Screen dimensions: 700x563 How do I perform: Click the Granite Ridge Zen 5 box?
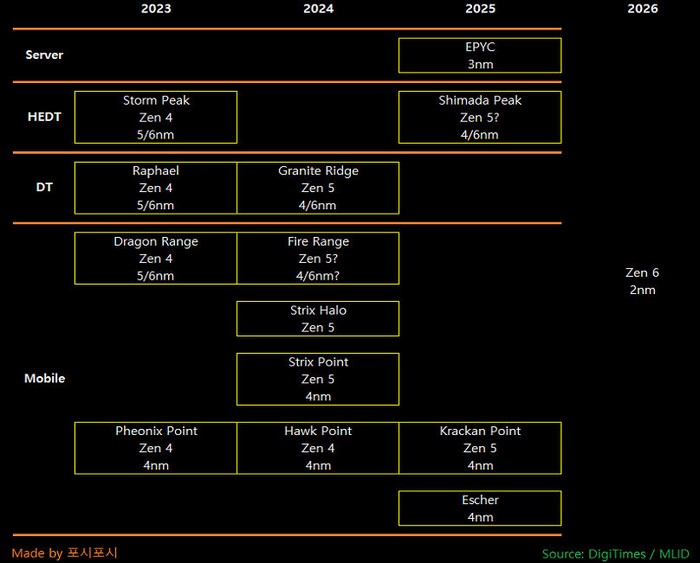318,188
